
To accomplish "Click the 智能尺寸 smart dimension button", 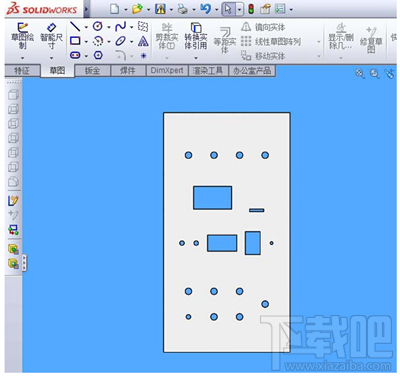I will (51, 36).
